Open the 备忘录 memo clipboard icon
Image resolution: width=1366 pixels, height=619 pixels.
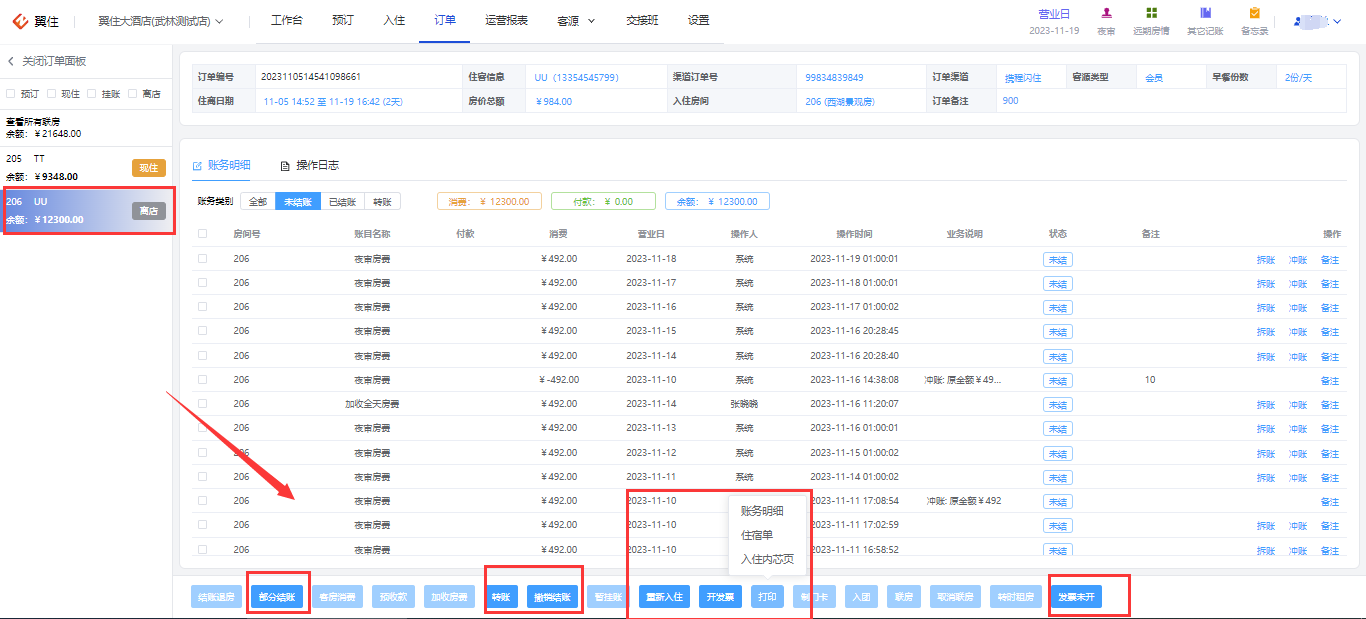[x=1254, y=14]
